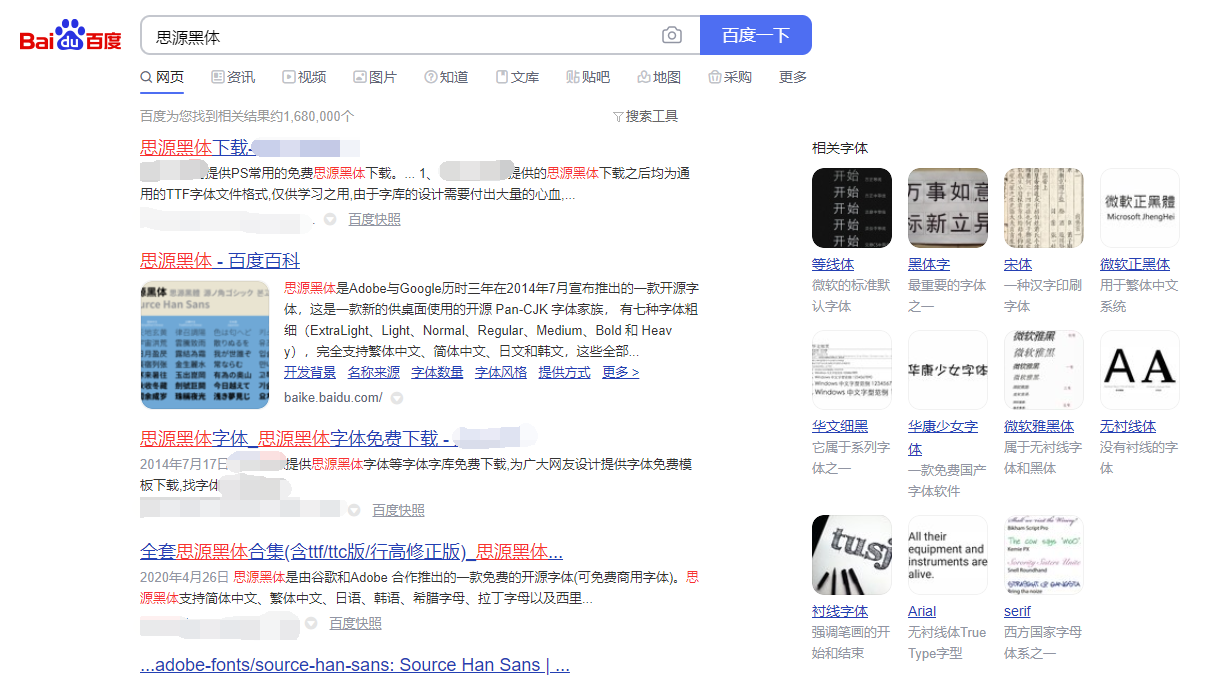
Task: Go to the 文库 tab
Action: pyautogui.click(x=517, y=77)
